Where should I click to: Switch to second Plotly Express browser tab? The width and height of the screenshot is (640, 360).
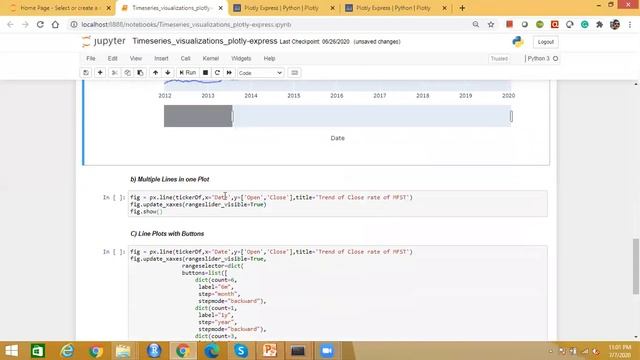click(x=395, y=8)
